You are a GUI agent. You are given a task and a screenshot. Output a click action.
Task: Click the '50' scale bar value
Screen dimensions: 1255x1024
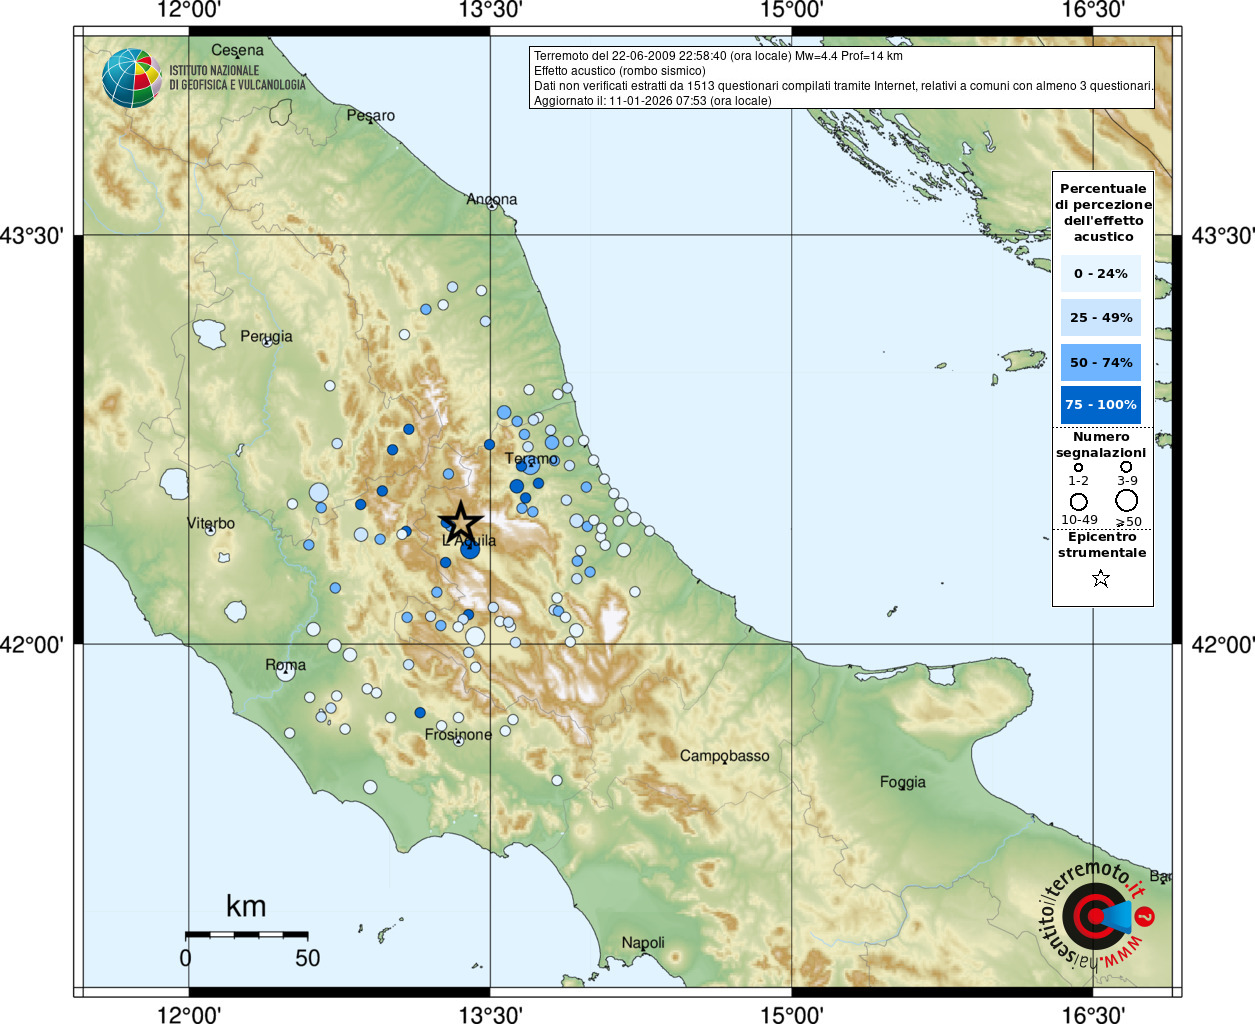point(308,958)
